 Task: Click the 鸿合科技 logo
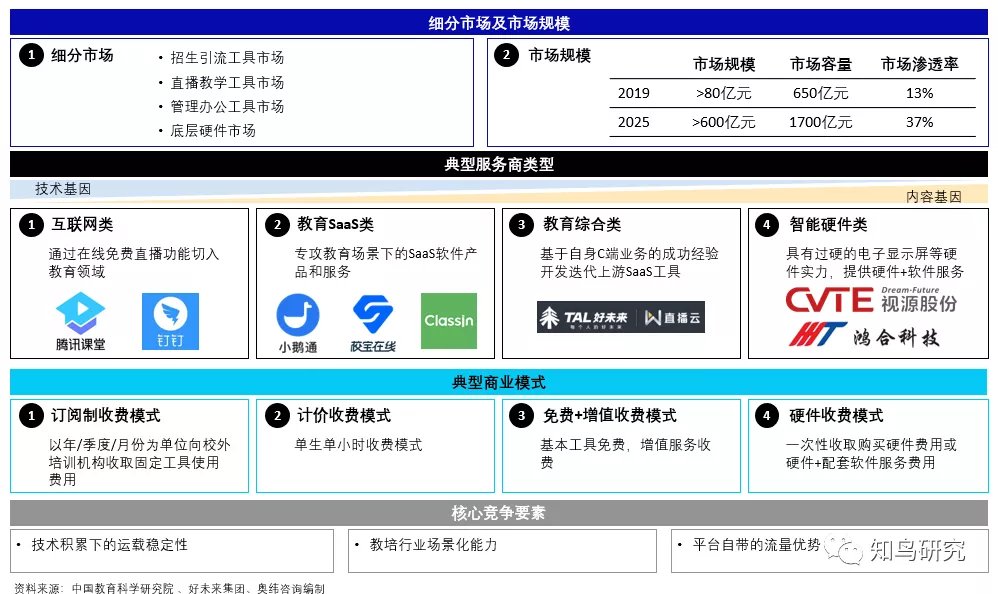click(x=864, y=335)
